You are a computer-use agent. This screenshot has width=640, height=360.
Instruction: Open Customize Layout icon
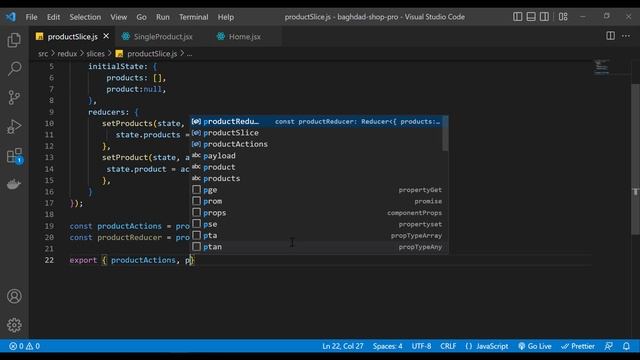[x=563, y=17]
